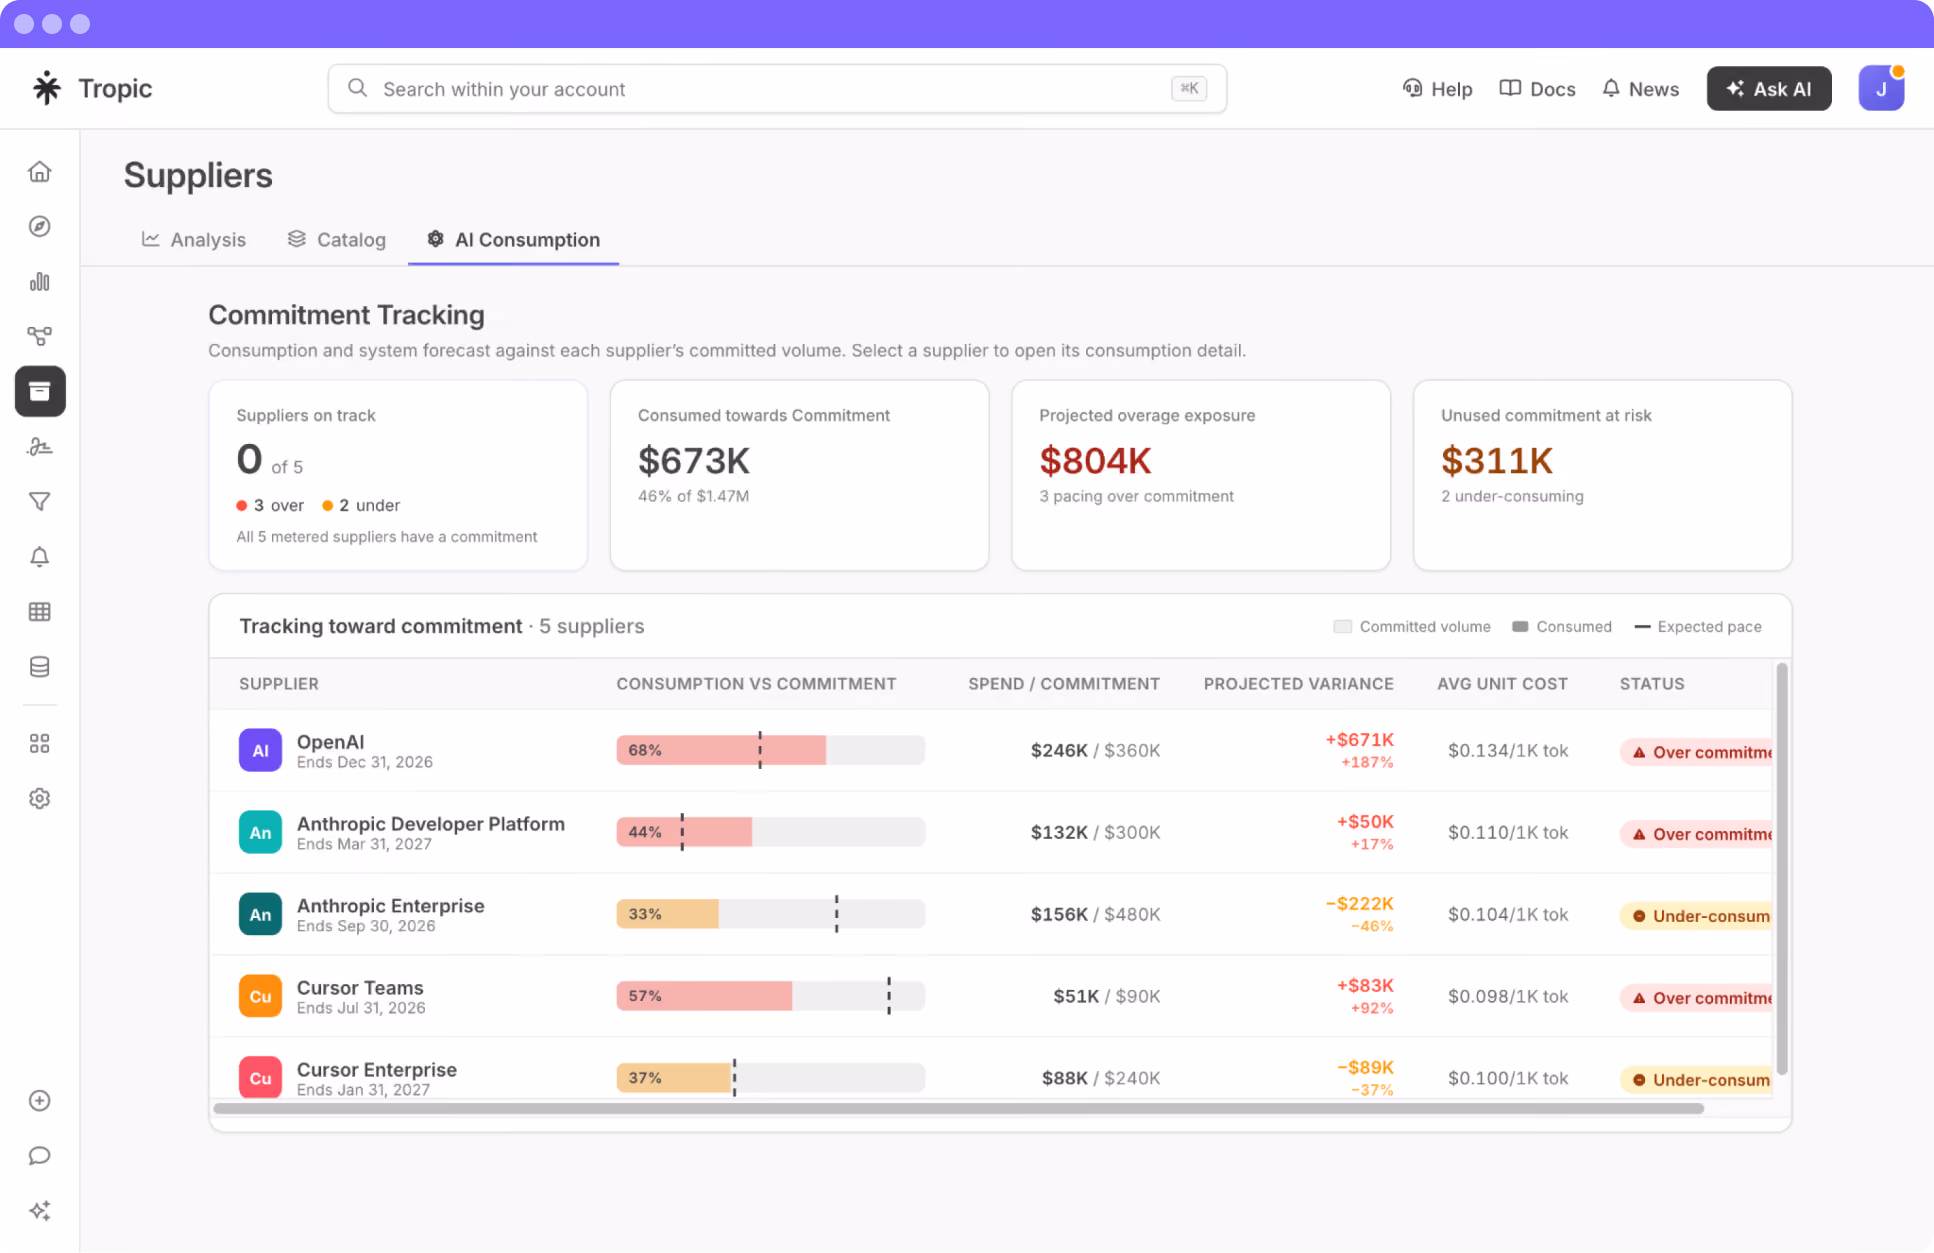Open the settings gear icon in sidebar
The width and height of the screenshot is (1934, 1253).
pos(40,799)
